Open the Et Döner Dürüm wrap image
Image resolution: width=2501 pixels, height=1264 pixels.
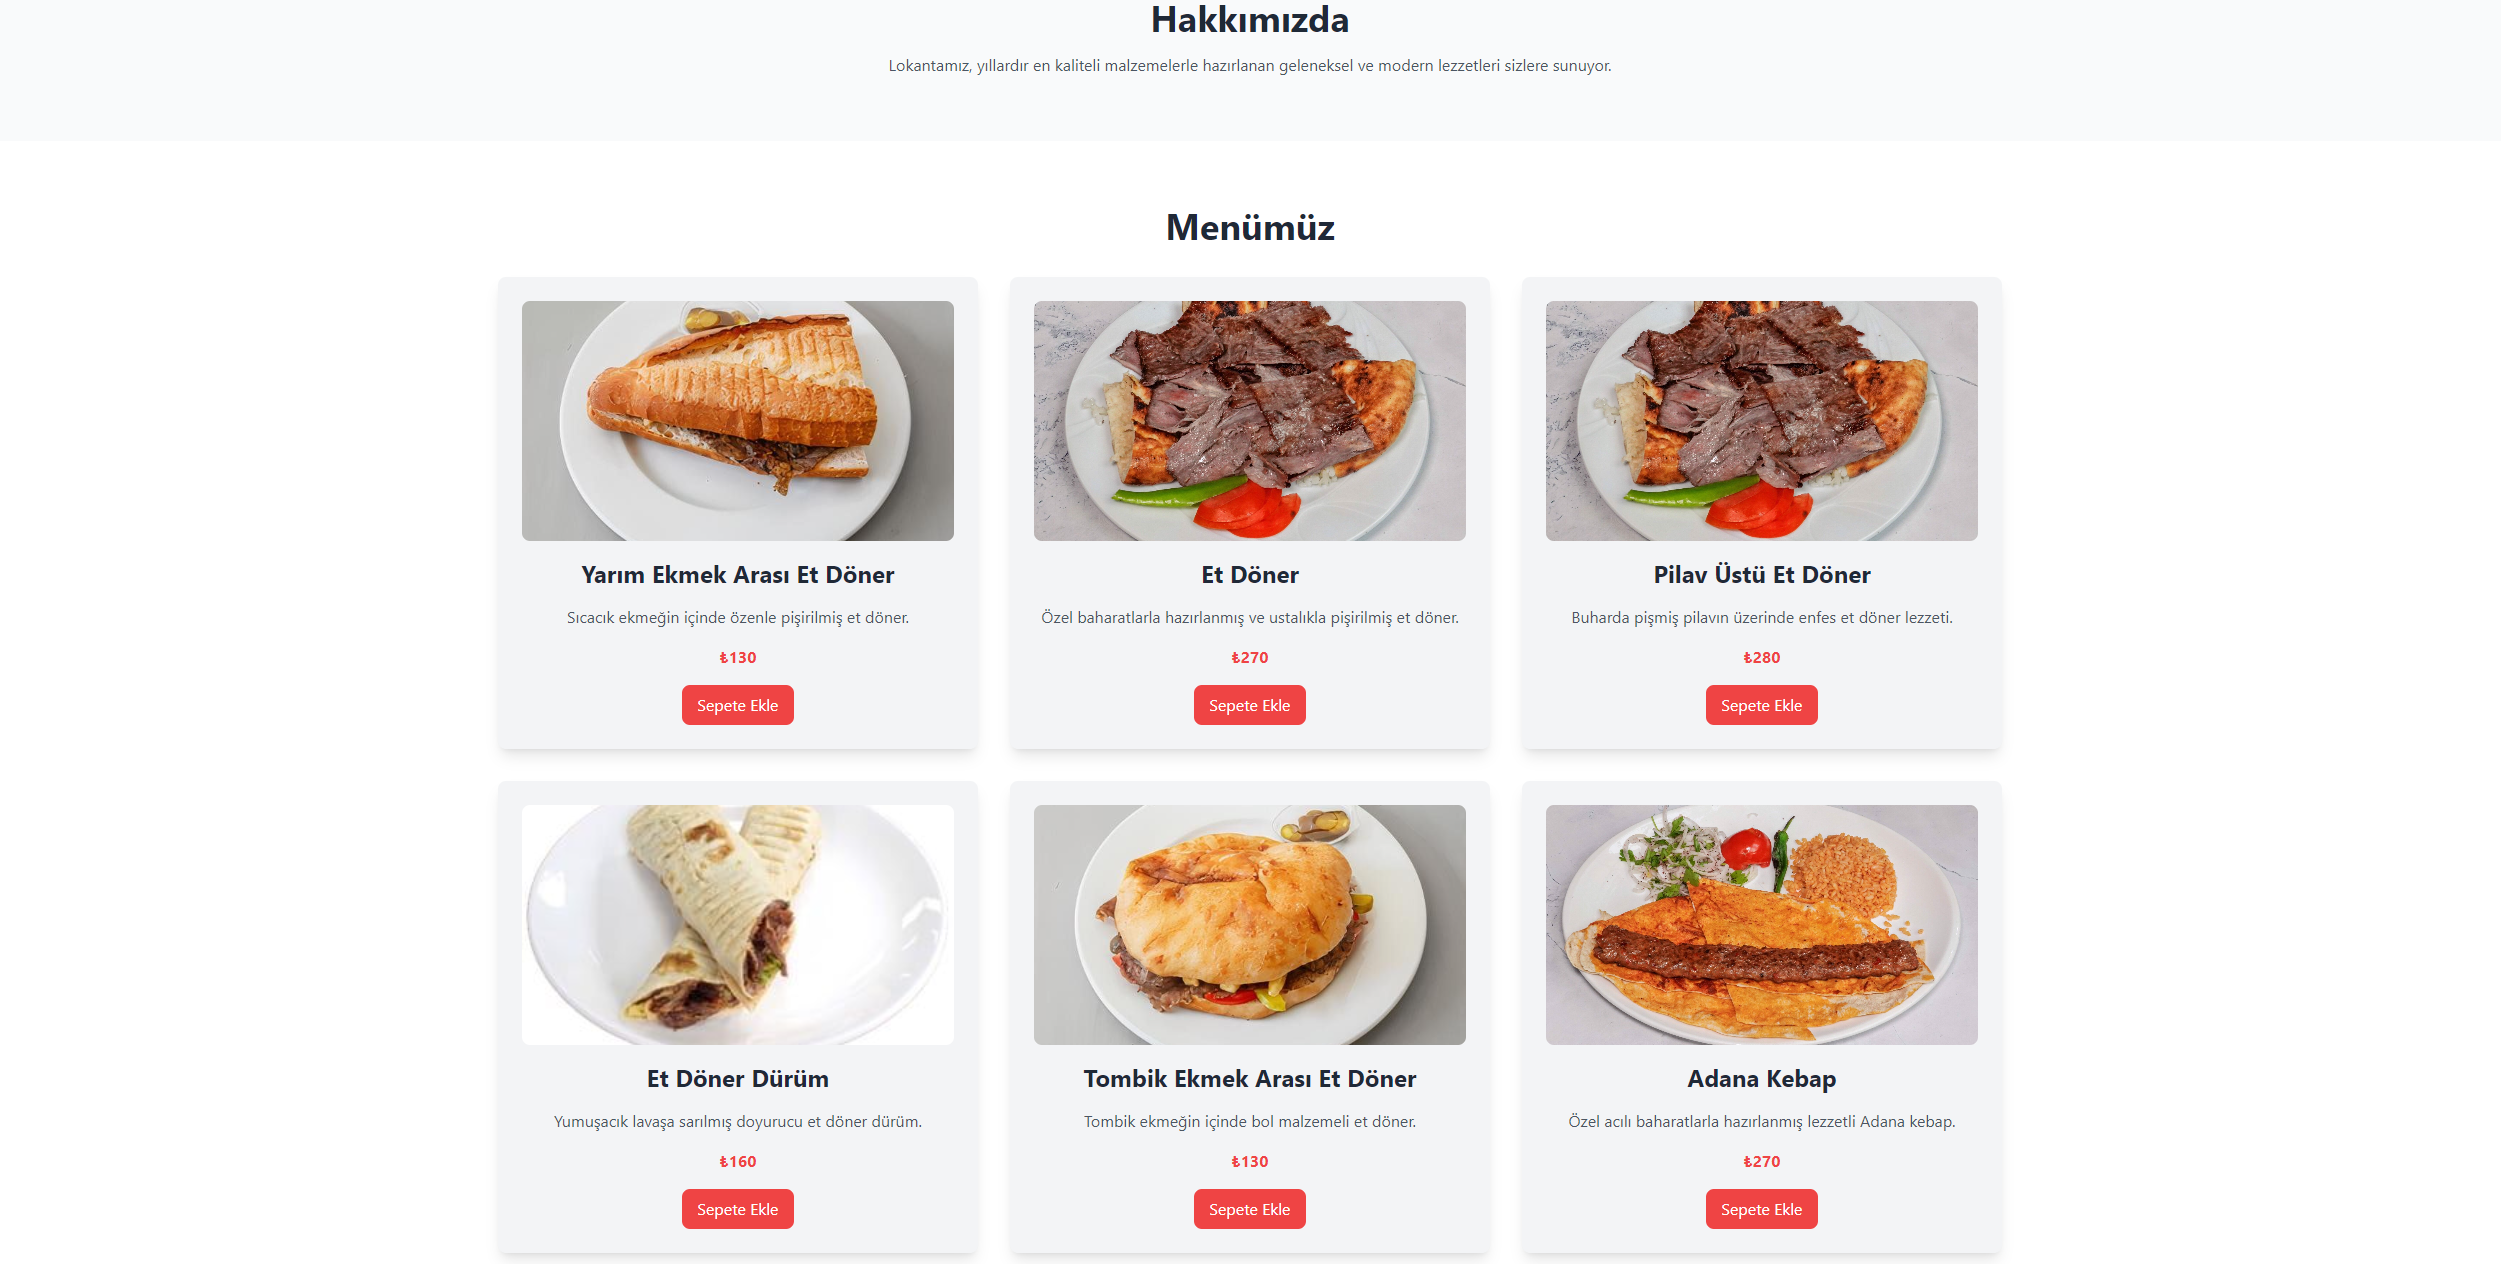pos(737,925)
